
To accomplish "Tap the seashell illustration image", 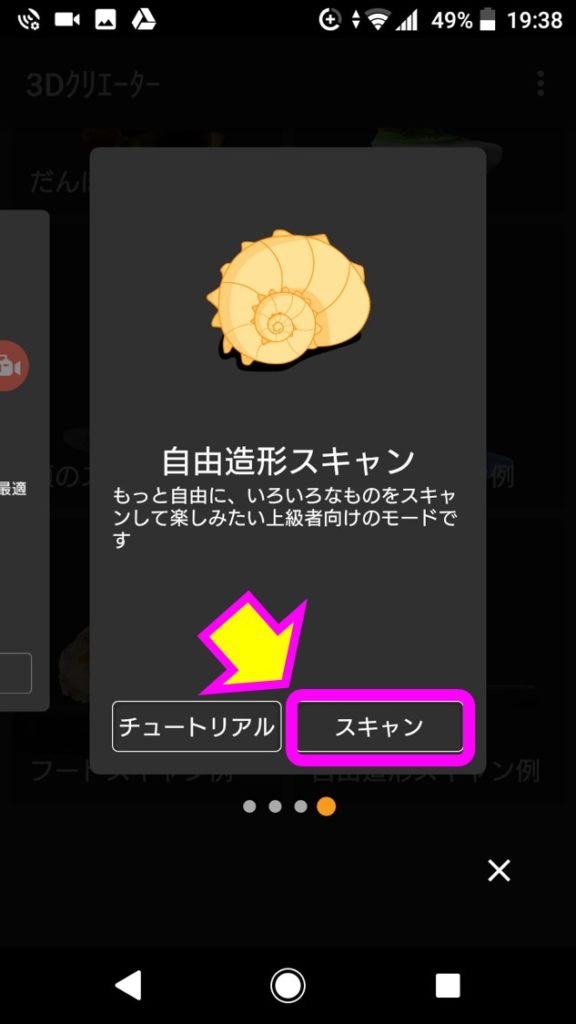I will tap(289, 298).
